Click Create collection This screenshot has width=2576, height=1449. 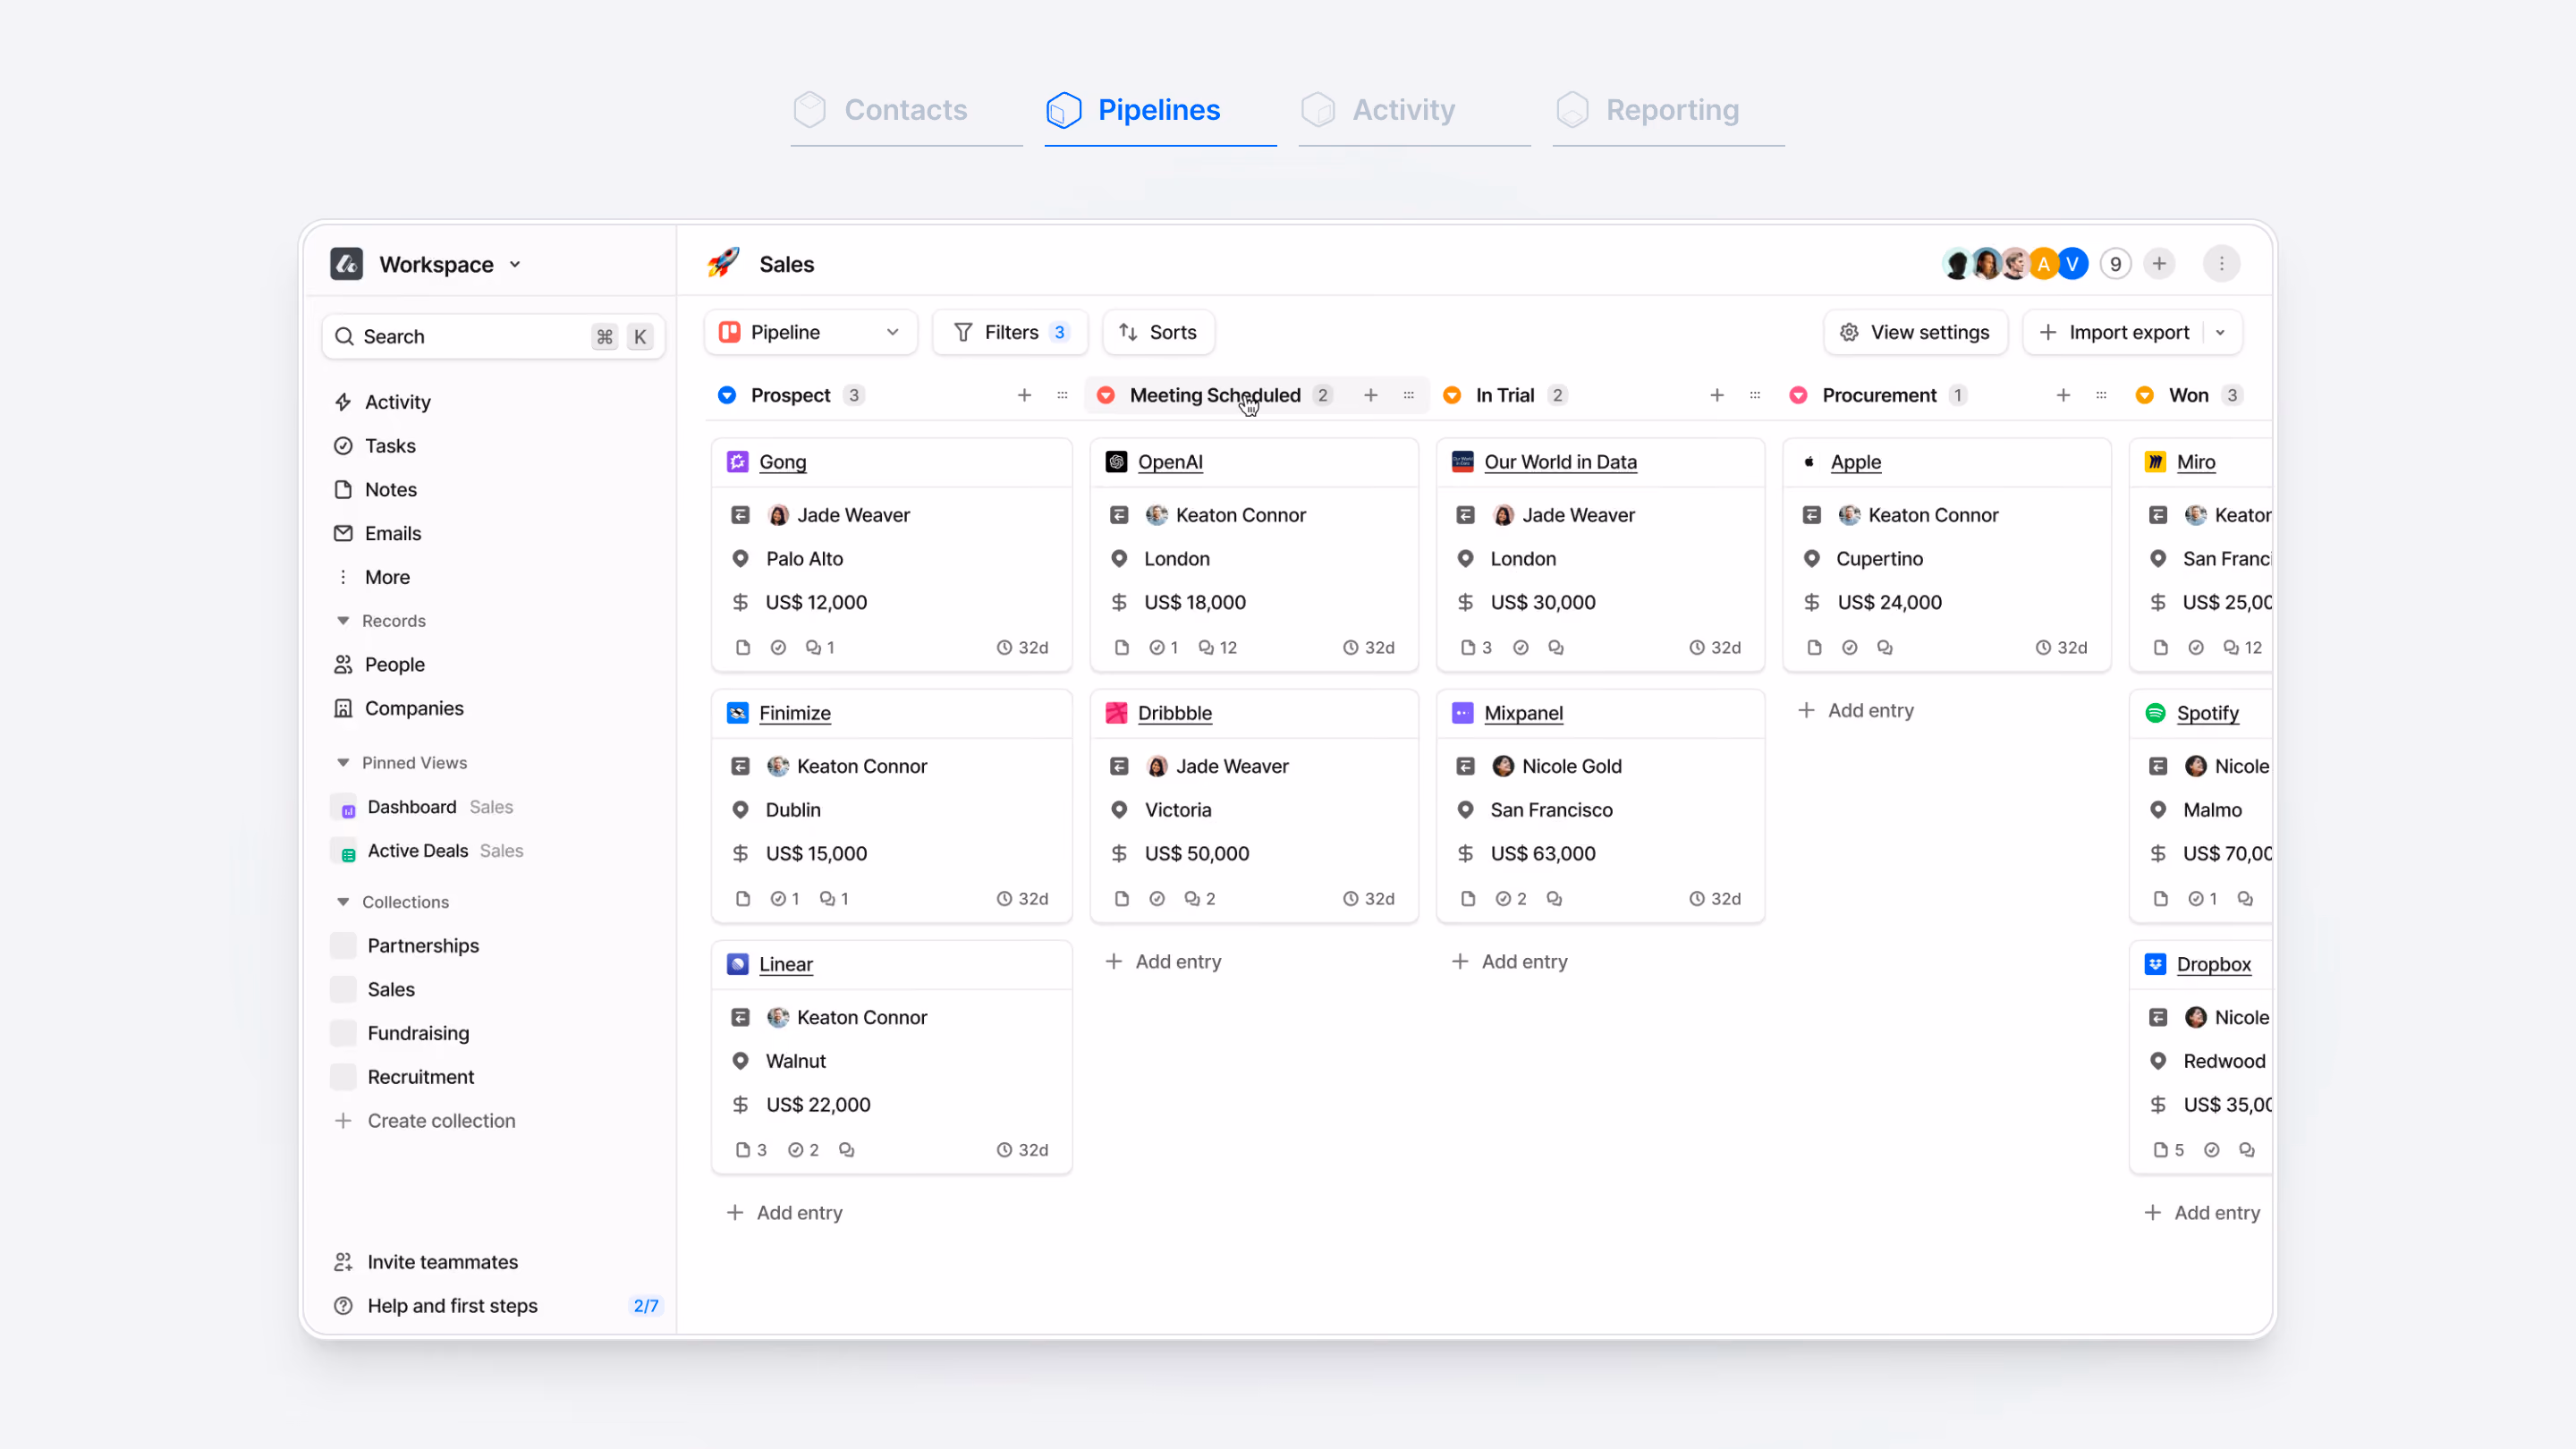point(424,1121)
